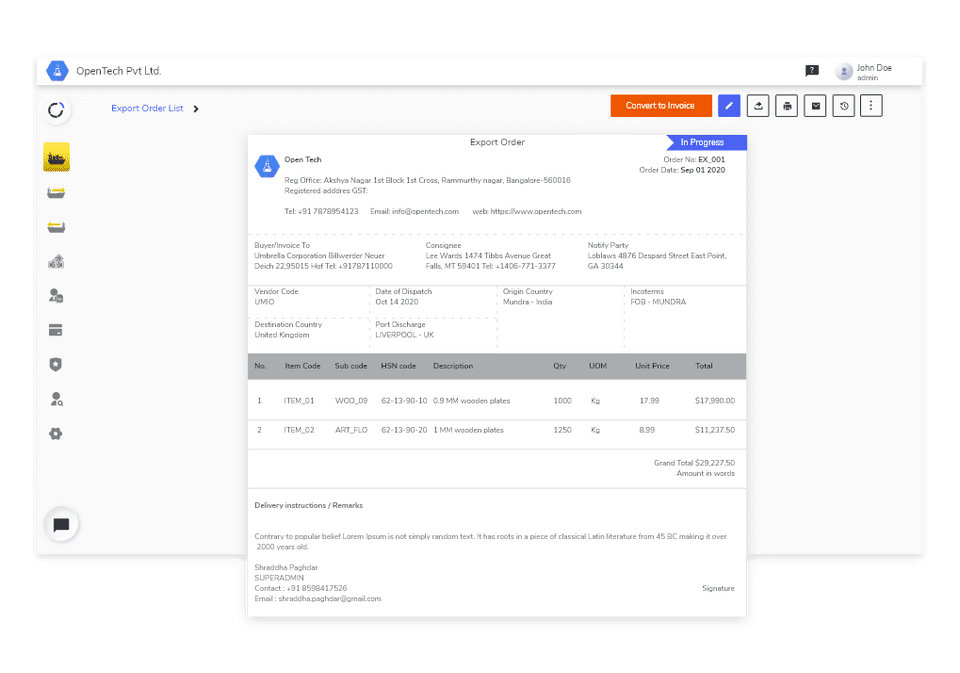The image size is (960, 673).
Task: Click the OpenTech logo in the header
Action: point(58,71)
